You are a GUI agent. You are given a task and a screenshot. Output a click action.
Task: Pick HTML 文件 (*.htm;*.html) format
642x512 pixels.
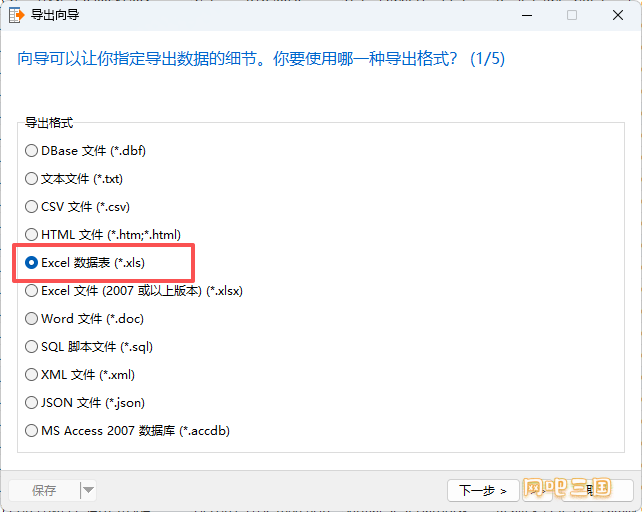click(103, 235)
